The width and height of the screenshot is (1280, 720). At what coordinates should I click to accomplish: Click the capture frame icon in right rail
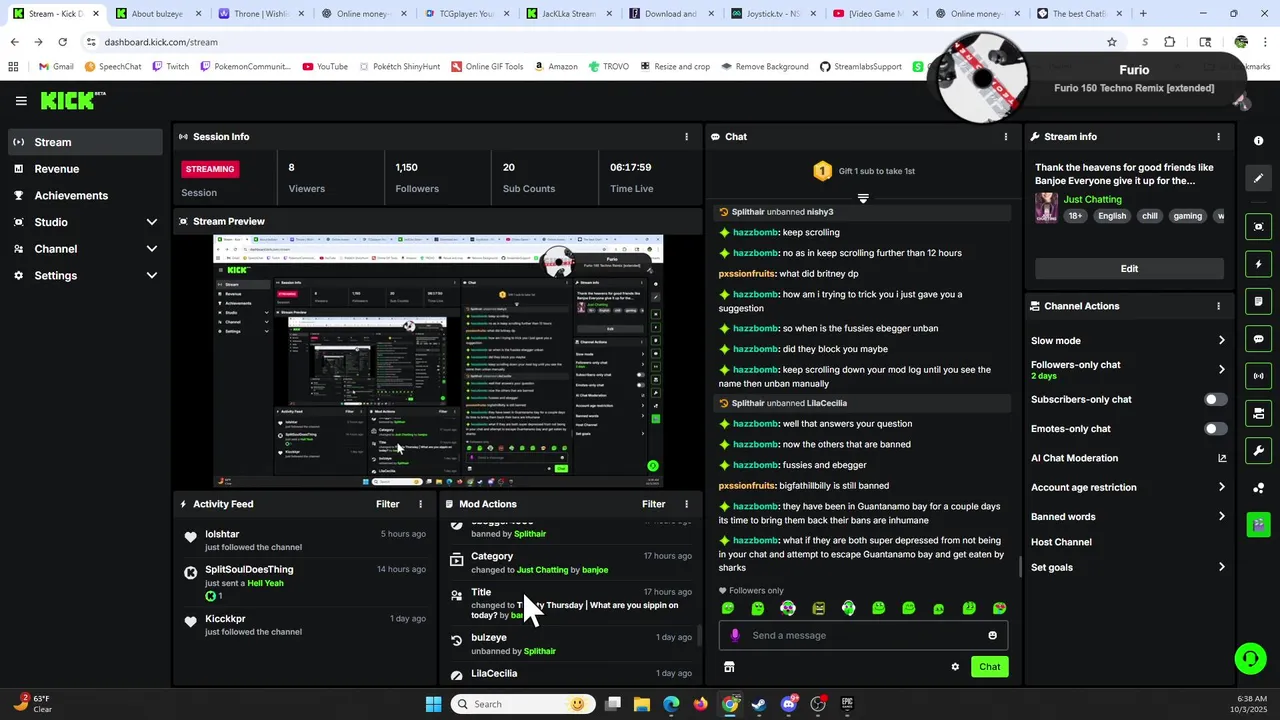coord(1258,227)
